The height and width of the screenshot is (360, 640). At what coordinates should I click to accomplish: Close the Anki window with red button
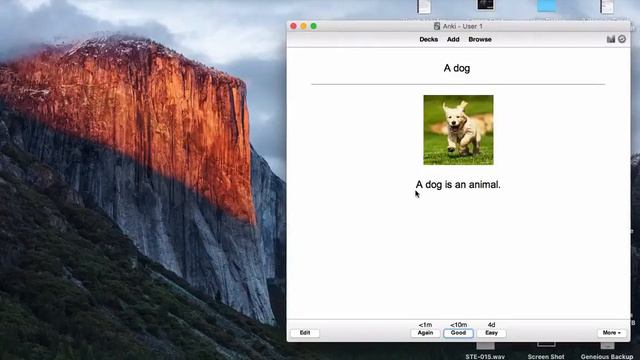point(293,26)
